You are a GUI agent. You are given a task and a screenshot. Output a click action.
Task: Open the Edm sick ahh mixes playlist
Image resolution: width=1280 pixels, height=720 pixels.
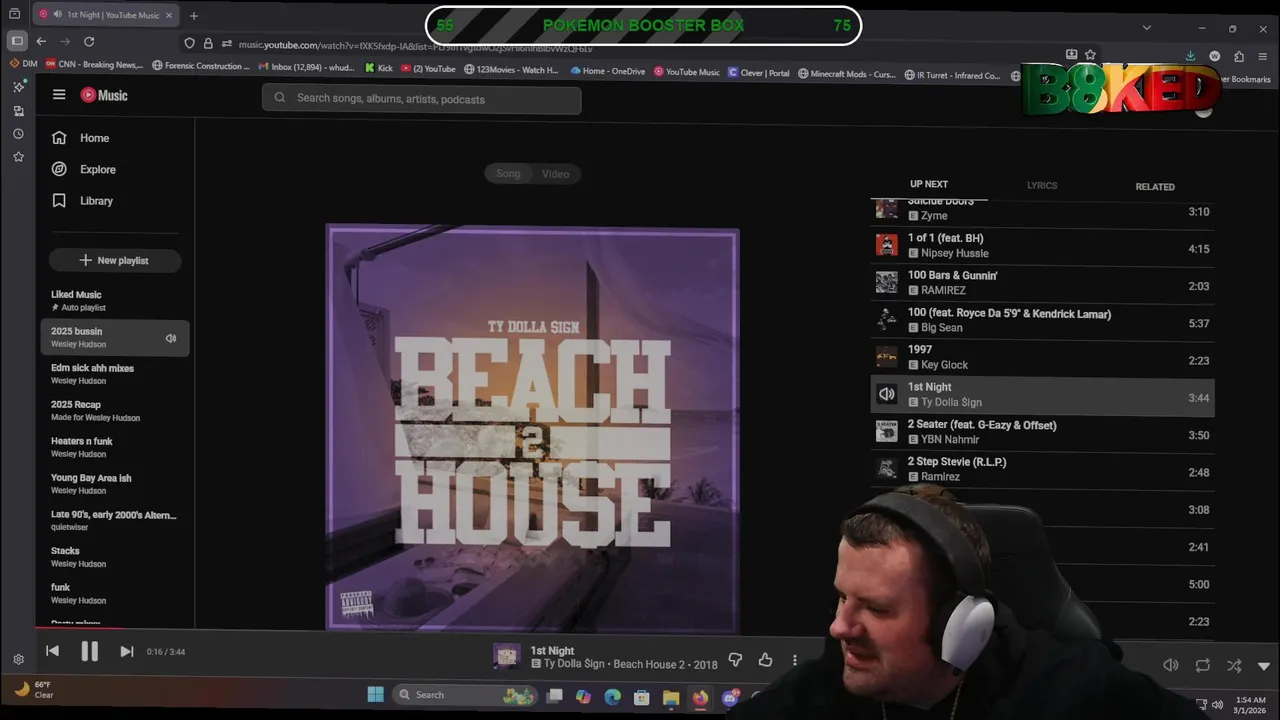(x=115, y=374)
